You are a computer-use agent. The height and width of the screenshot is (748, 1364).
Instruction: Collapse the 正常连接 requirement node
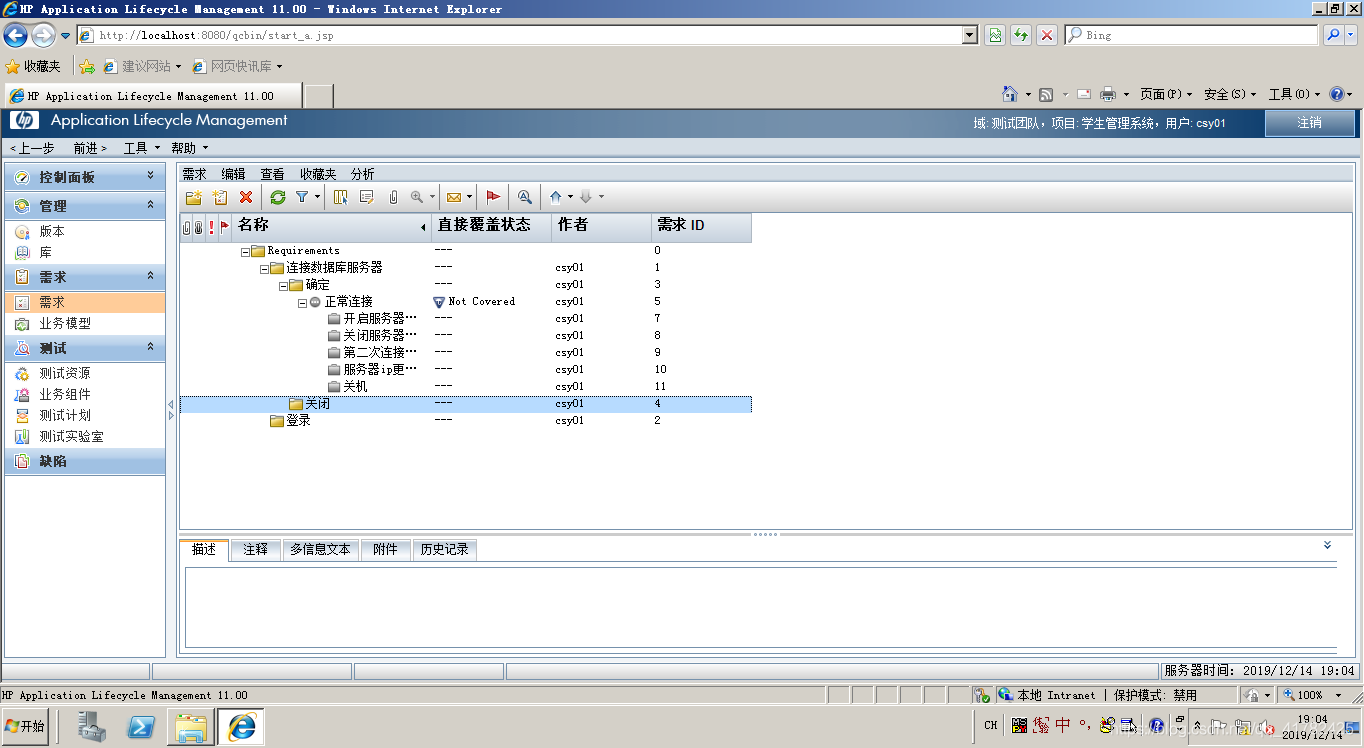302,302
